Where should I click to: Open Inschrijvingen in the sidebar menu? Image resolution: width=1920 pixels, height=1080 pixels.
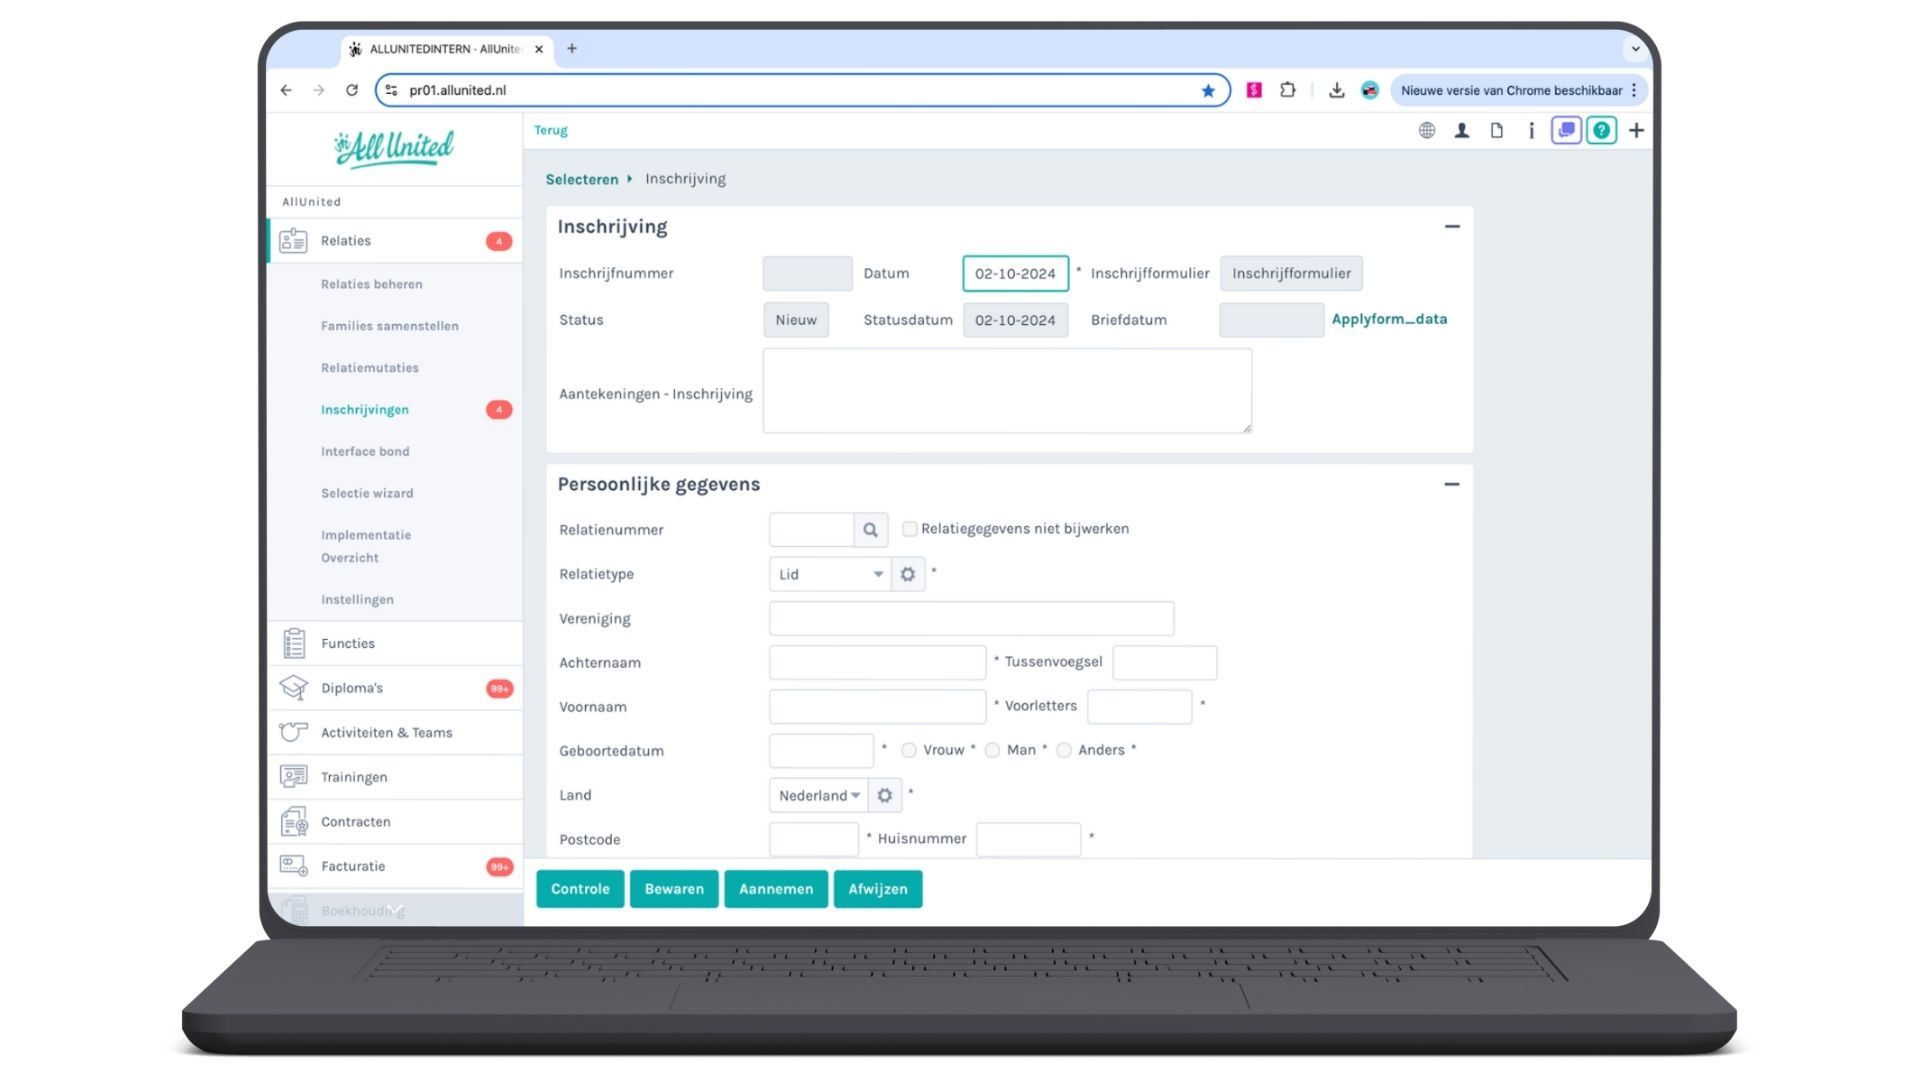364,409
